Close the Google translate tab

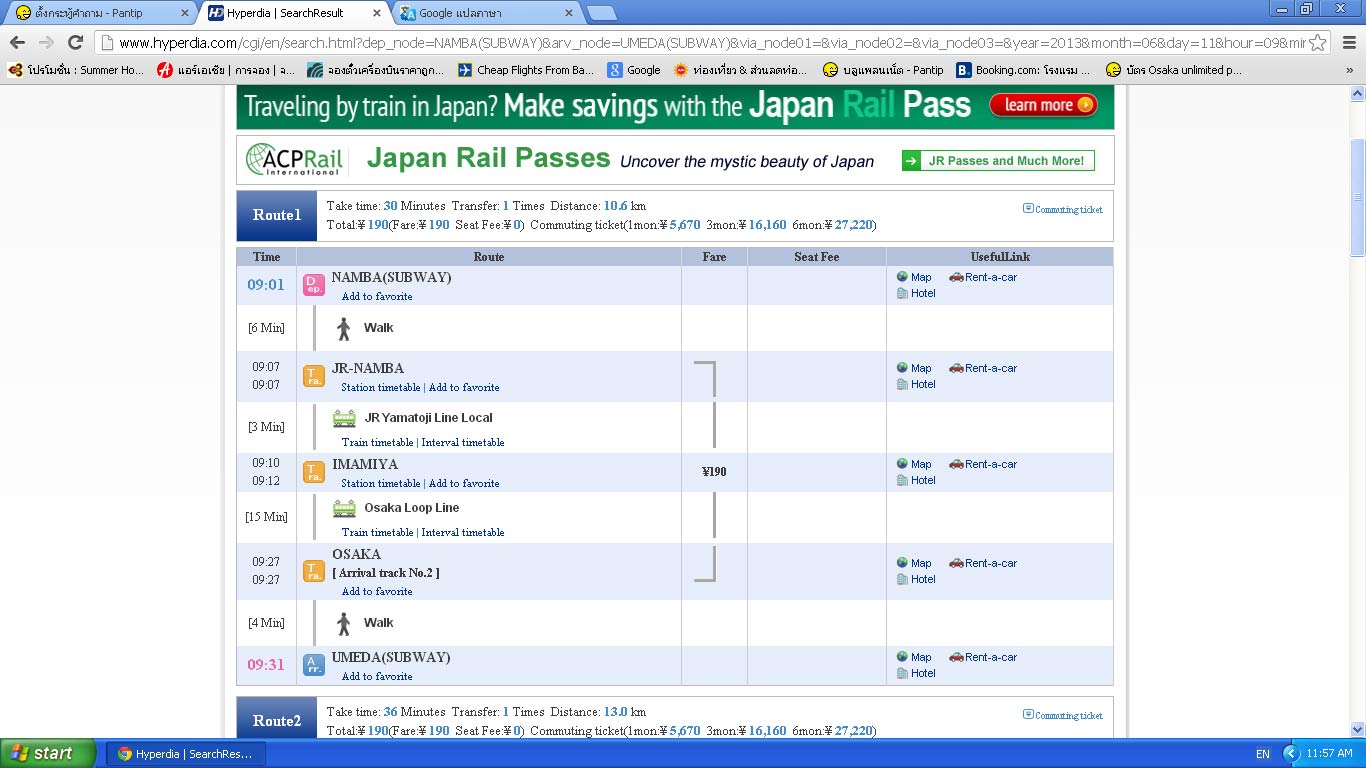point(569,13)
